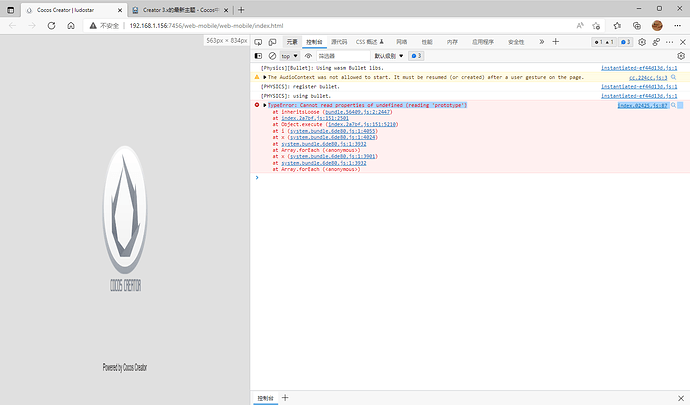Activate the inspect element picker in DevTools

click(x=258, y=42)
